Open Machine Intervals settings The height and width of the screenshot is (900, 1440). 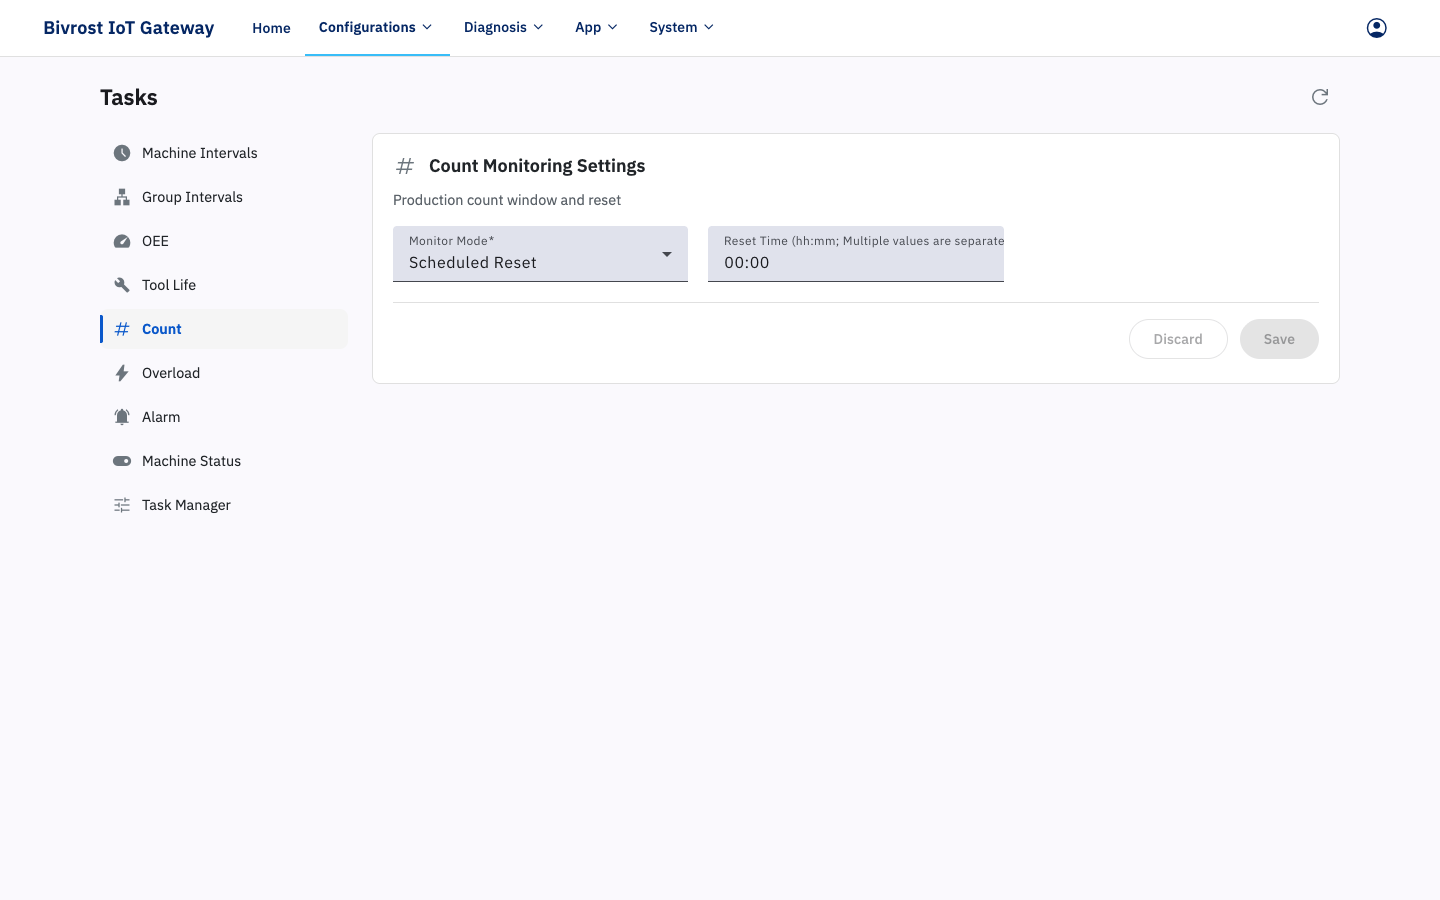tap(224, 153)
